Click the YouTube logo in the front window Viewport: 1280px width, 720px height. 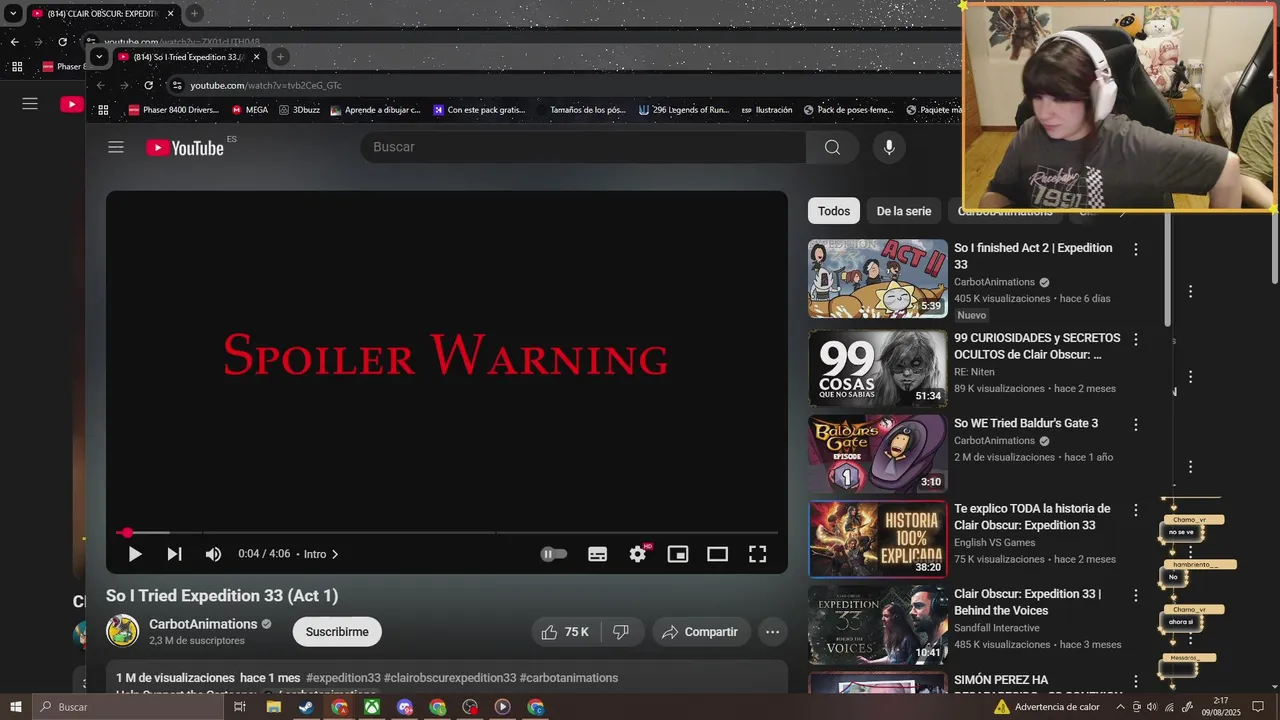(185, 148)
